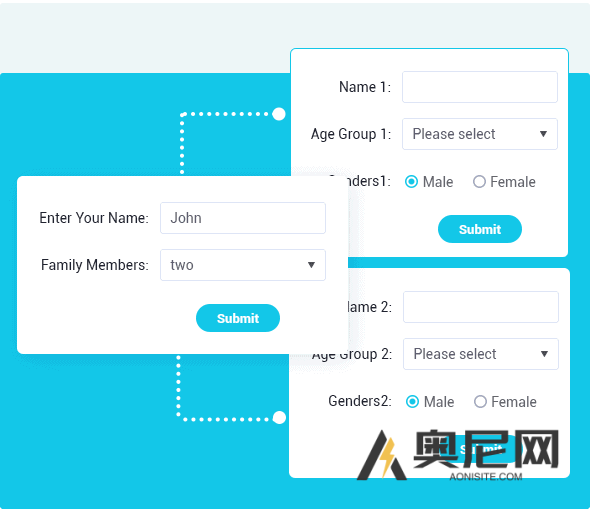590x511 pixels.
Task: Click the Name 1 text field
Action: click(x=480, y=87)
